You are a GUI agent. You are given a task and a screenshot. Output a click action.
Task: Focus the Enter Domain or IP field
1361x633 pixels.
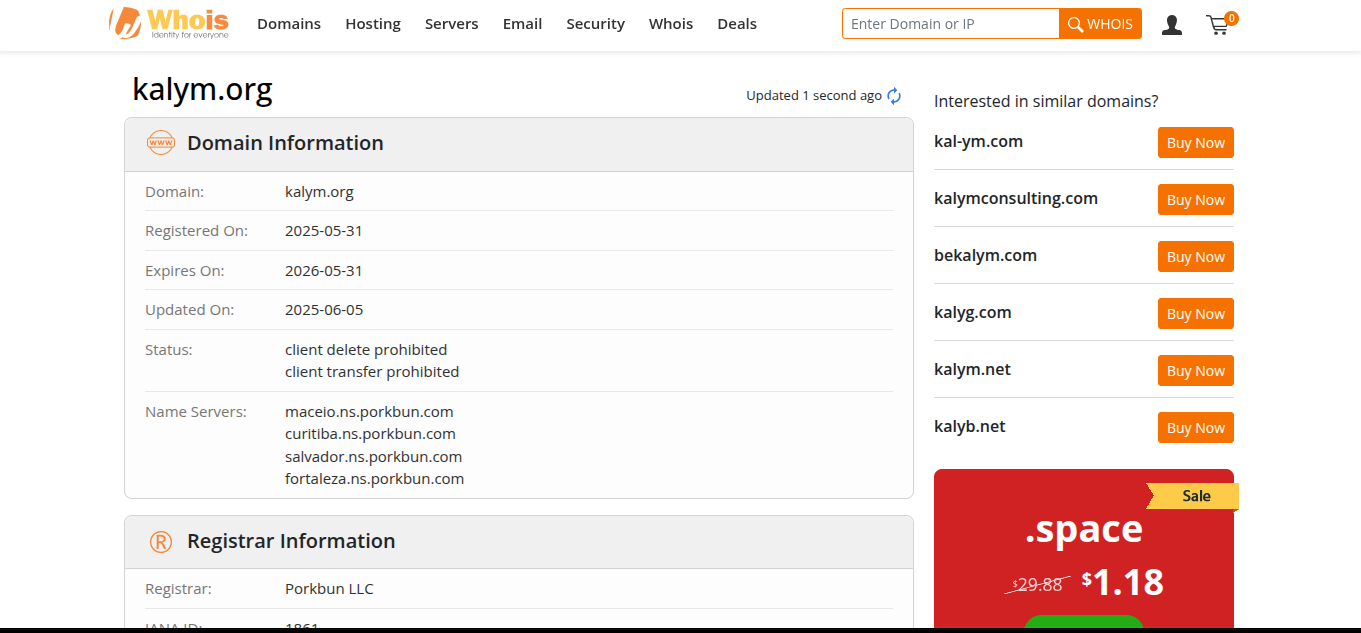click(950, 24)
